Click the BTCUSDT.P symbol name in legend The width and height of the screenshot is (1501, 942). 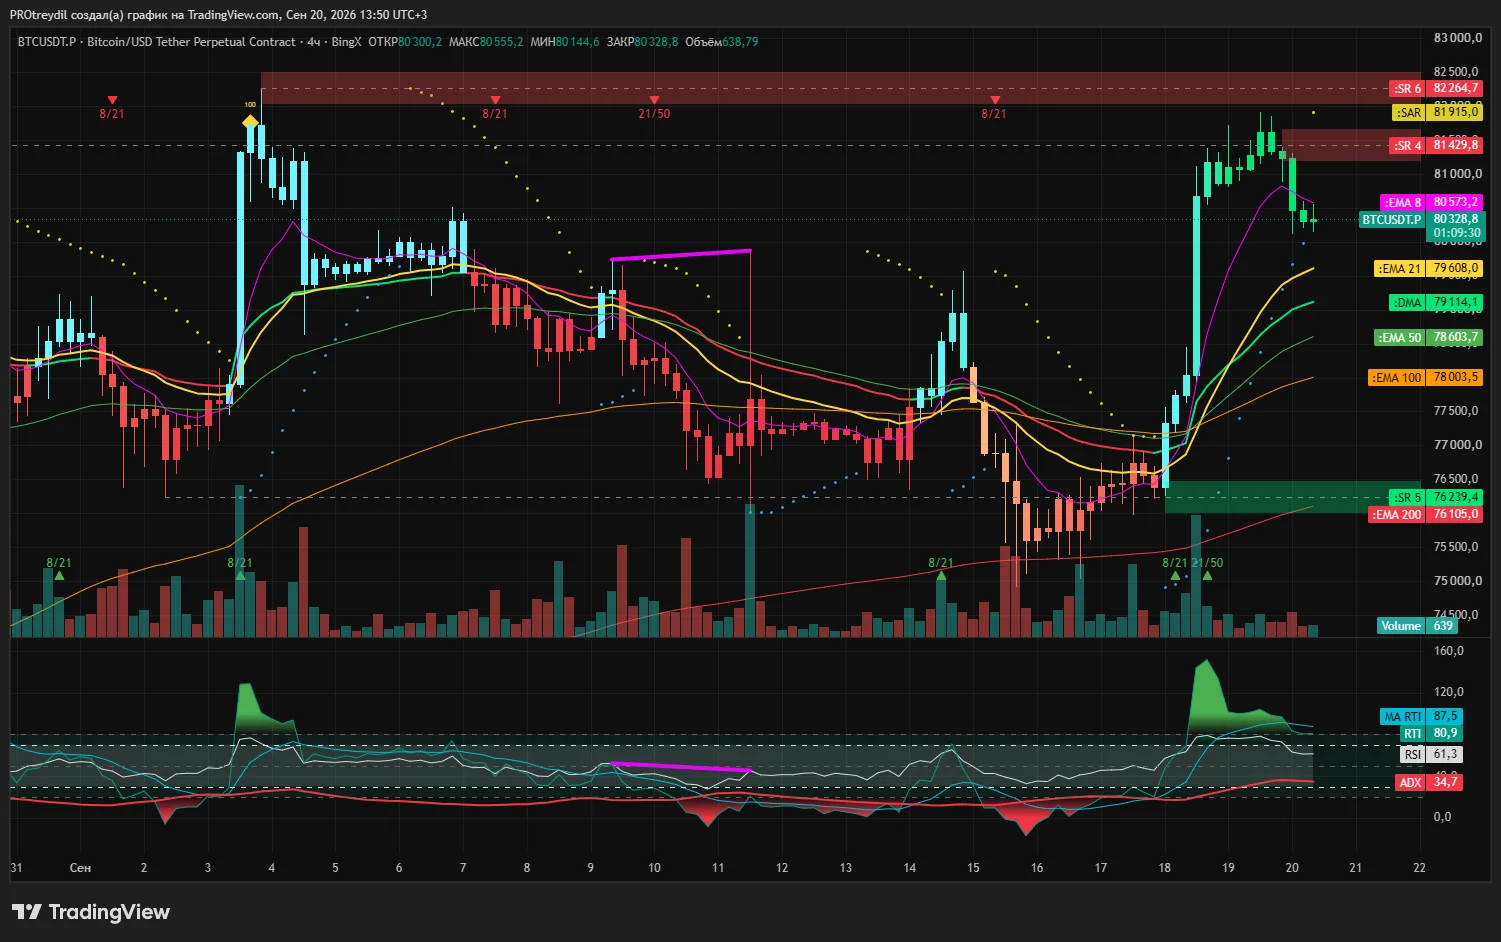click(47, 42)
